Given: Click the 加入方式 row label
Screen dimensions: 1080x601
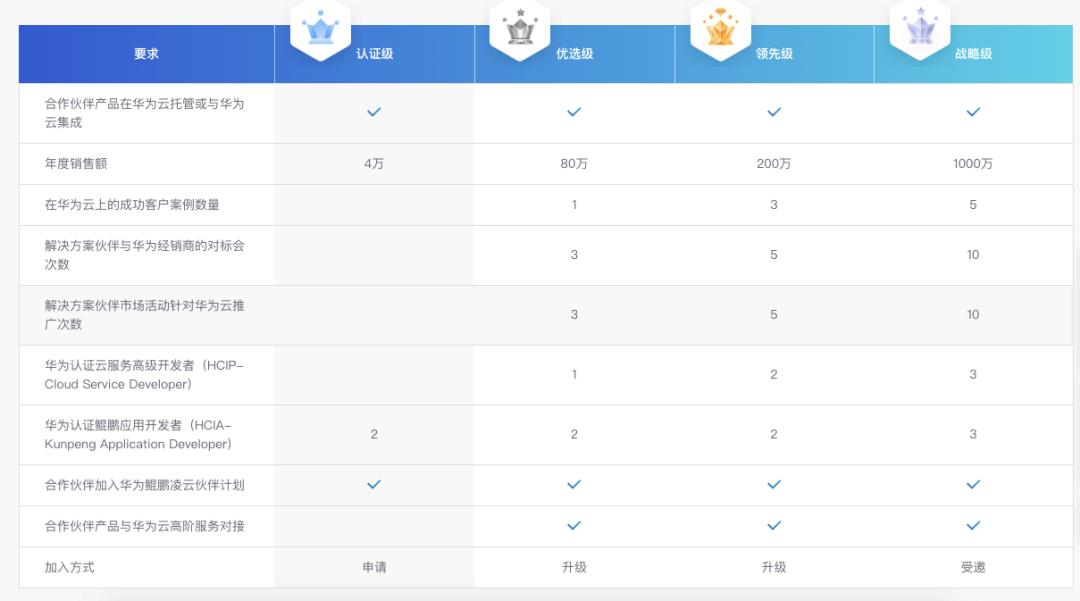Looking at the screenshot, I should click(x=70, y=567).
